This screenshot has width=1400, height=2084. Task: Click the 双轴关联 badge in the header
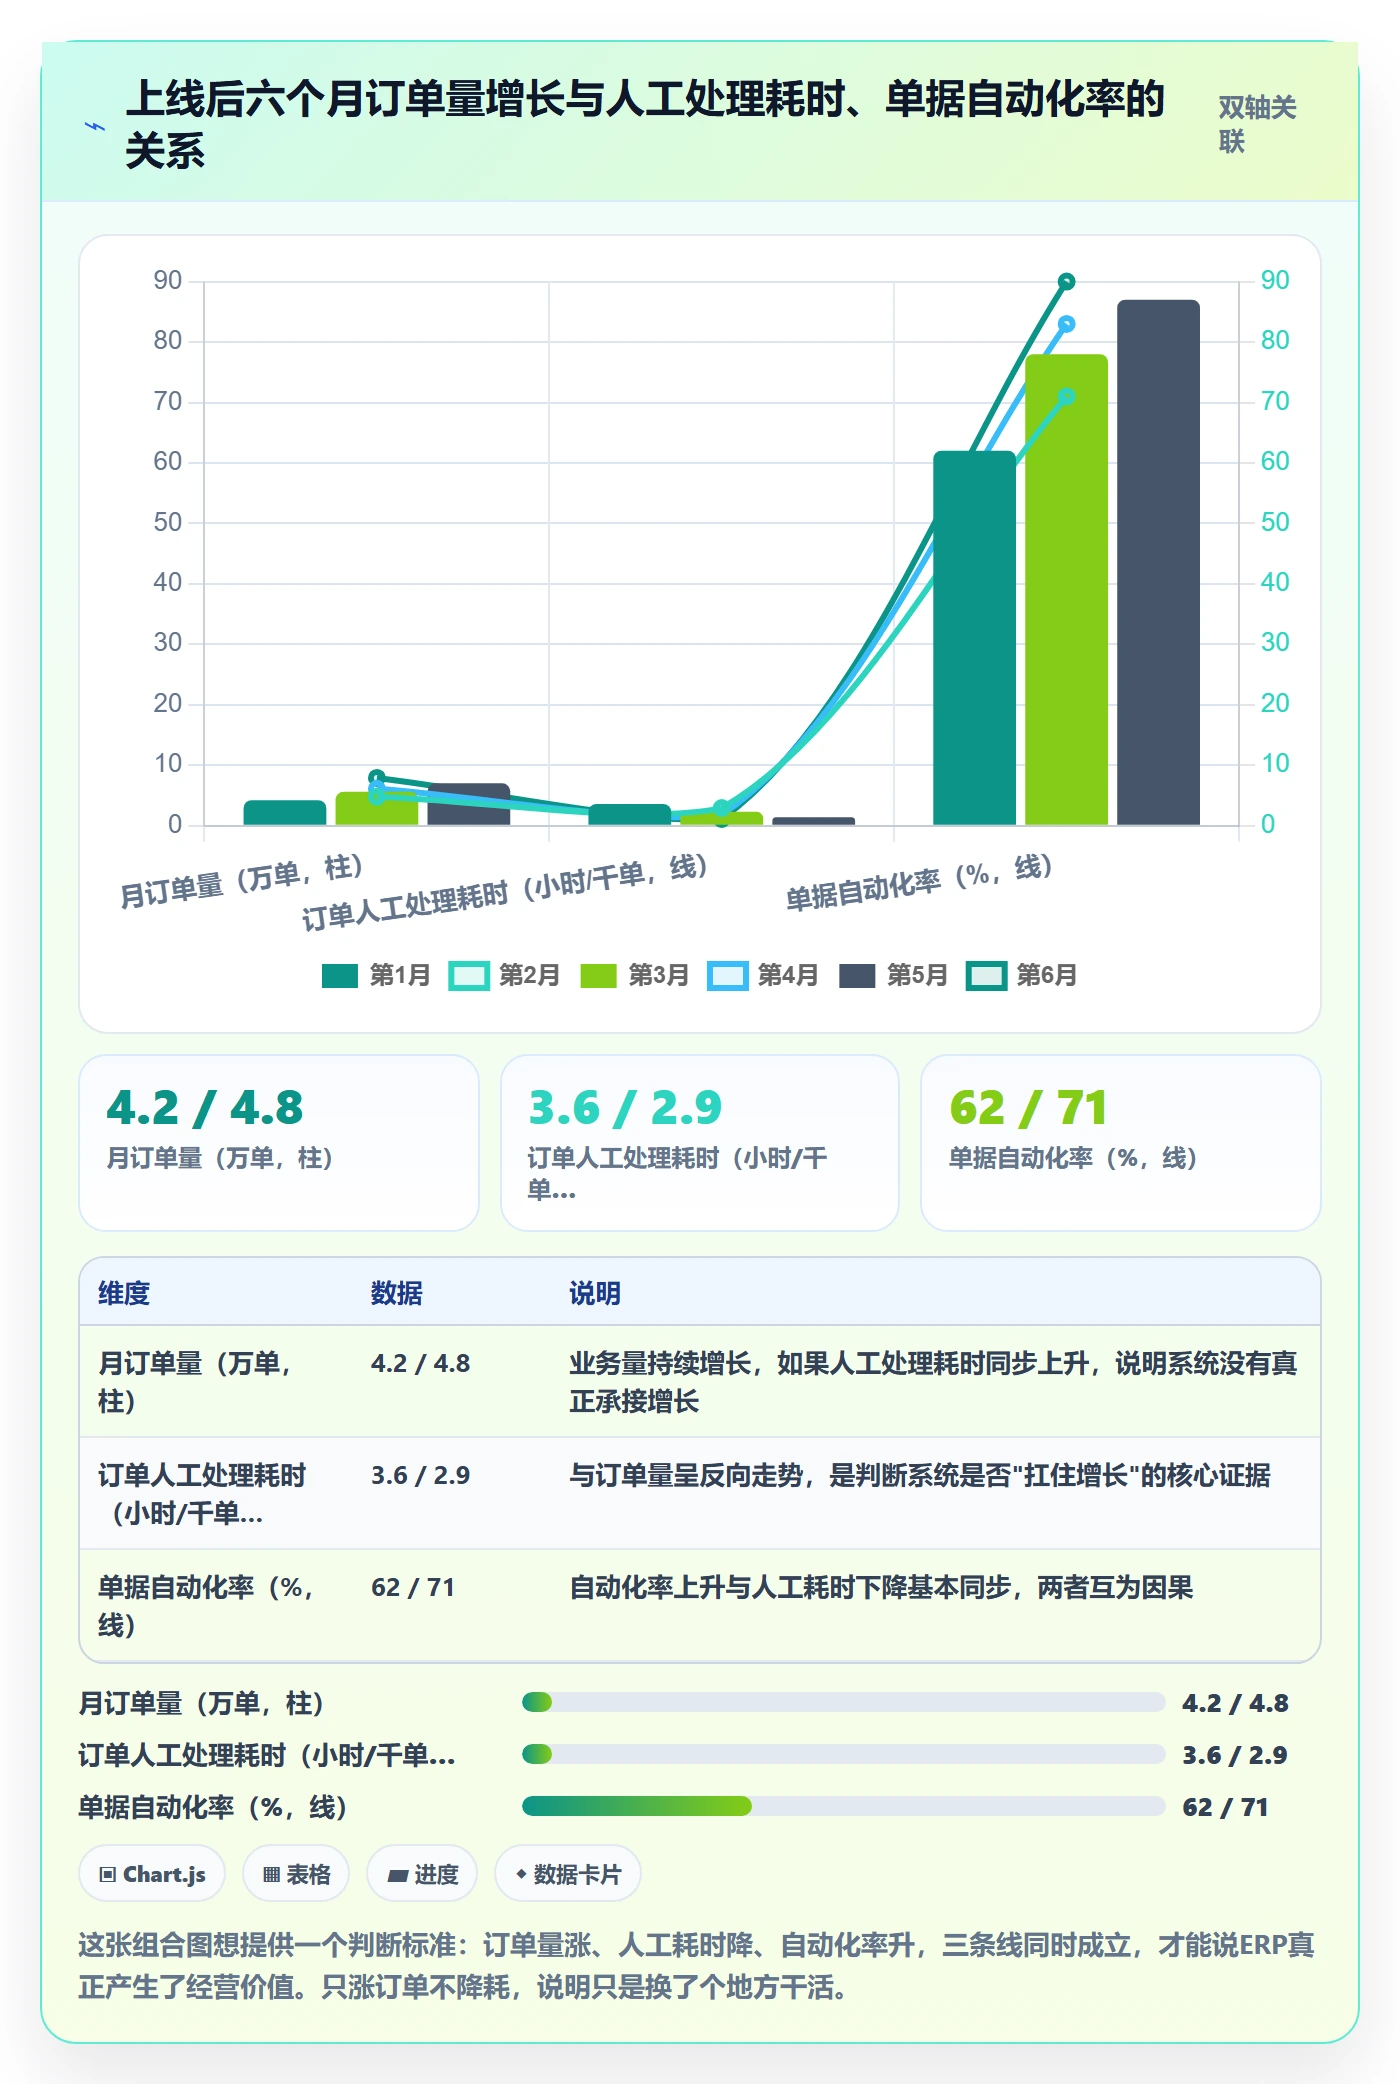coord(1257,124)
